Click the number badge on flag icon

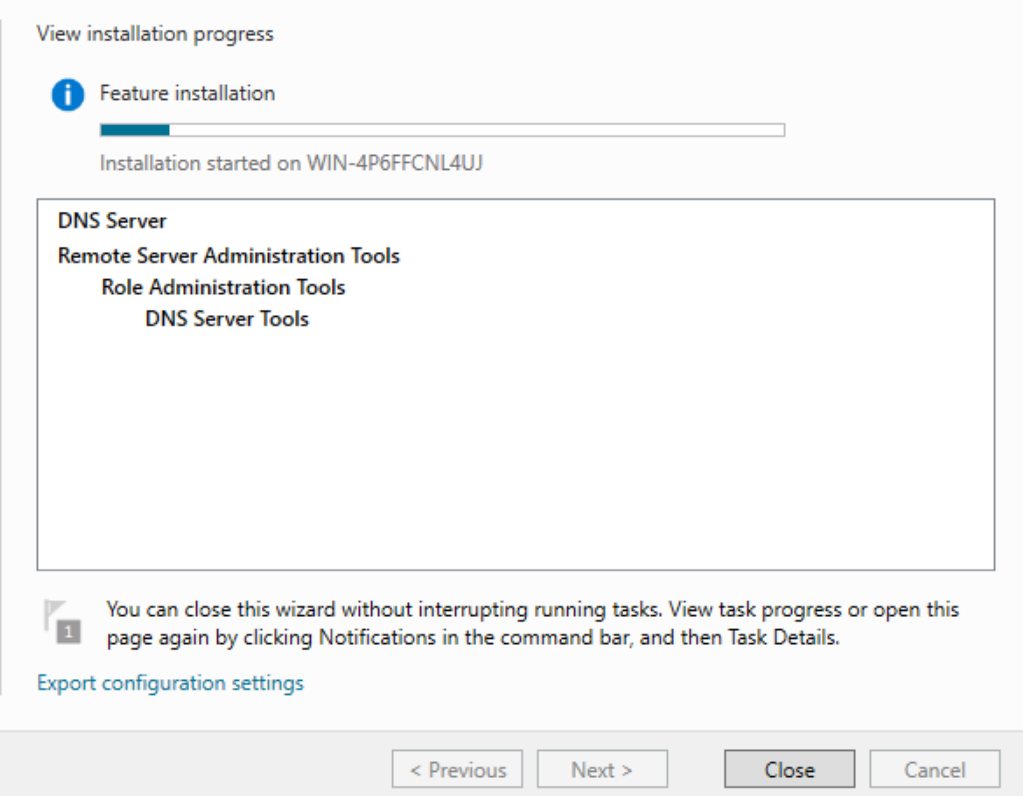[69, 632]
